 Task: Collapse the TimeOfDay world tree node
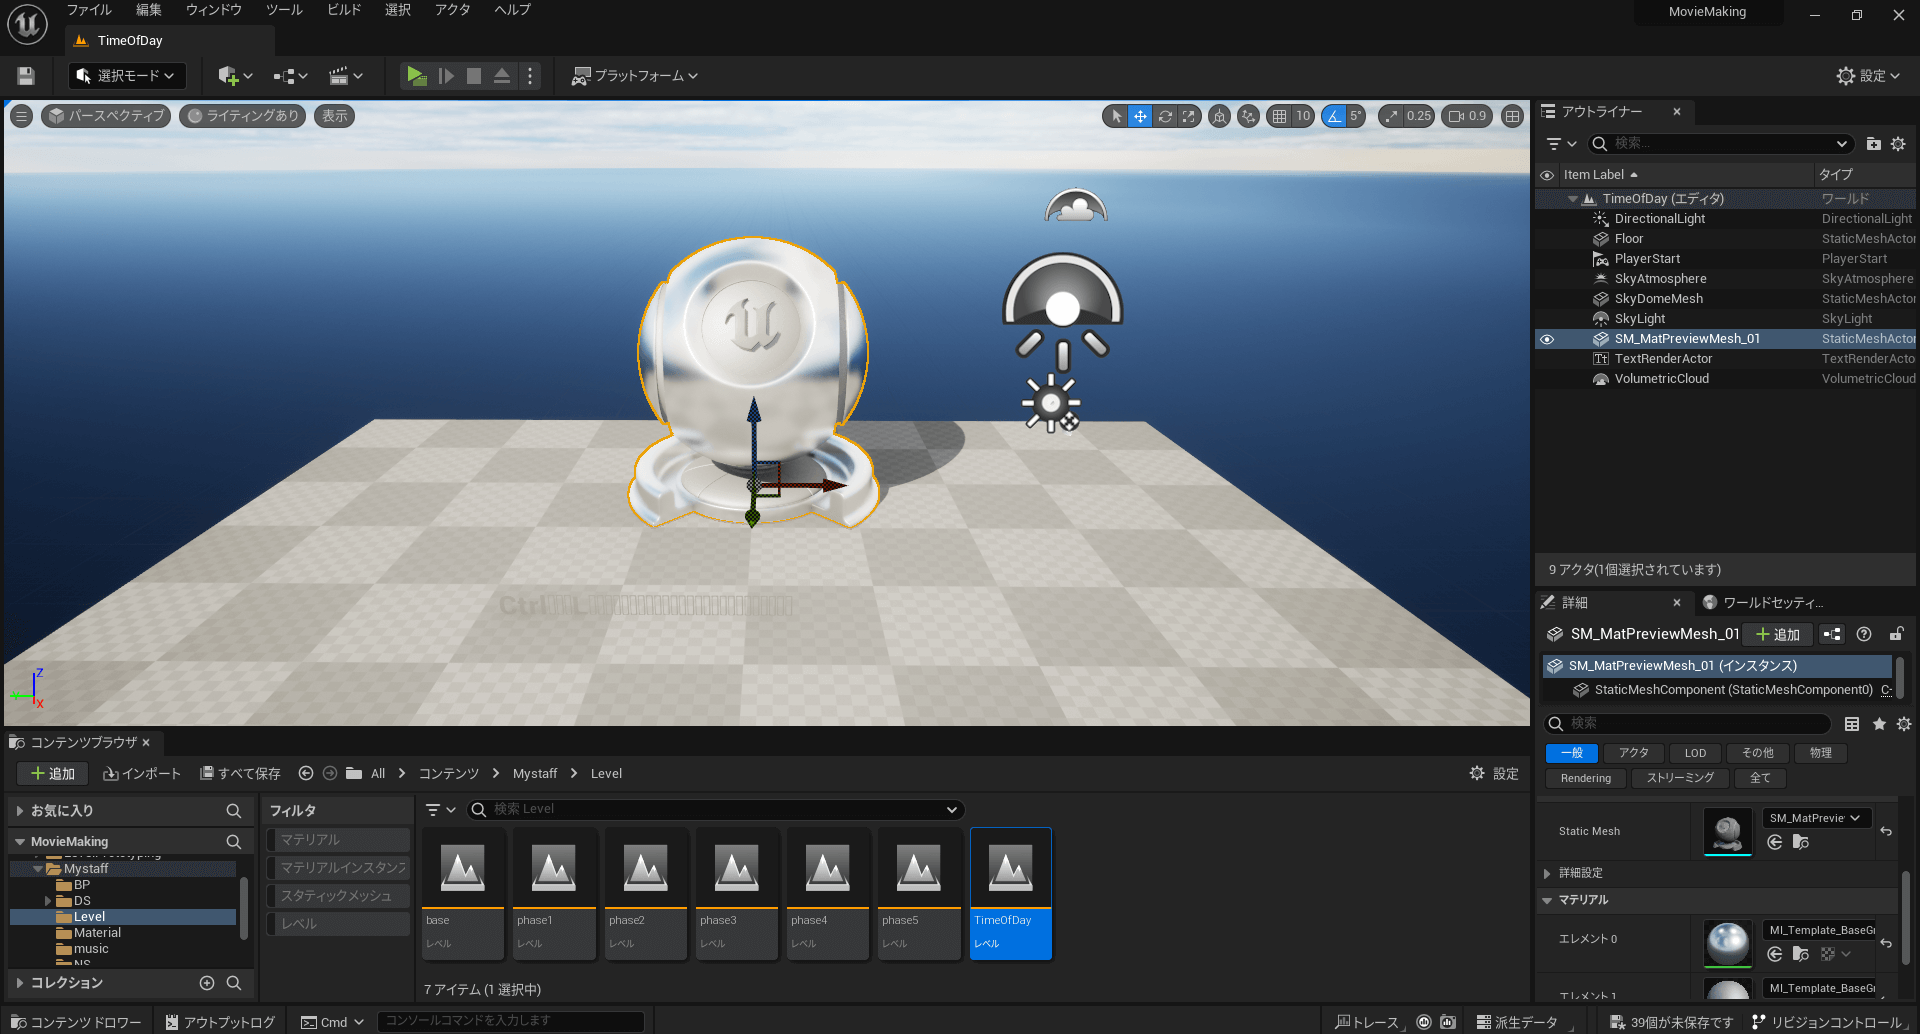[x=1573, y=199]
